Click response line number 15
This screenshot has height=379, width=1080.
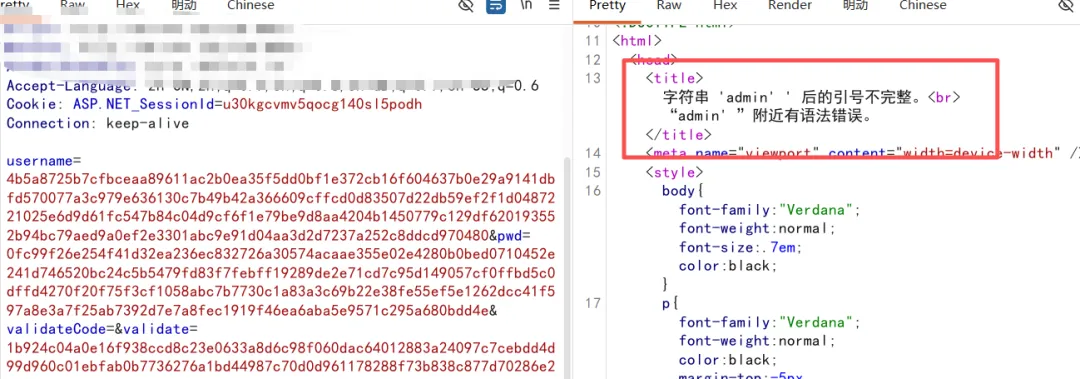pos(592,172)
